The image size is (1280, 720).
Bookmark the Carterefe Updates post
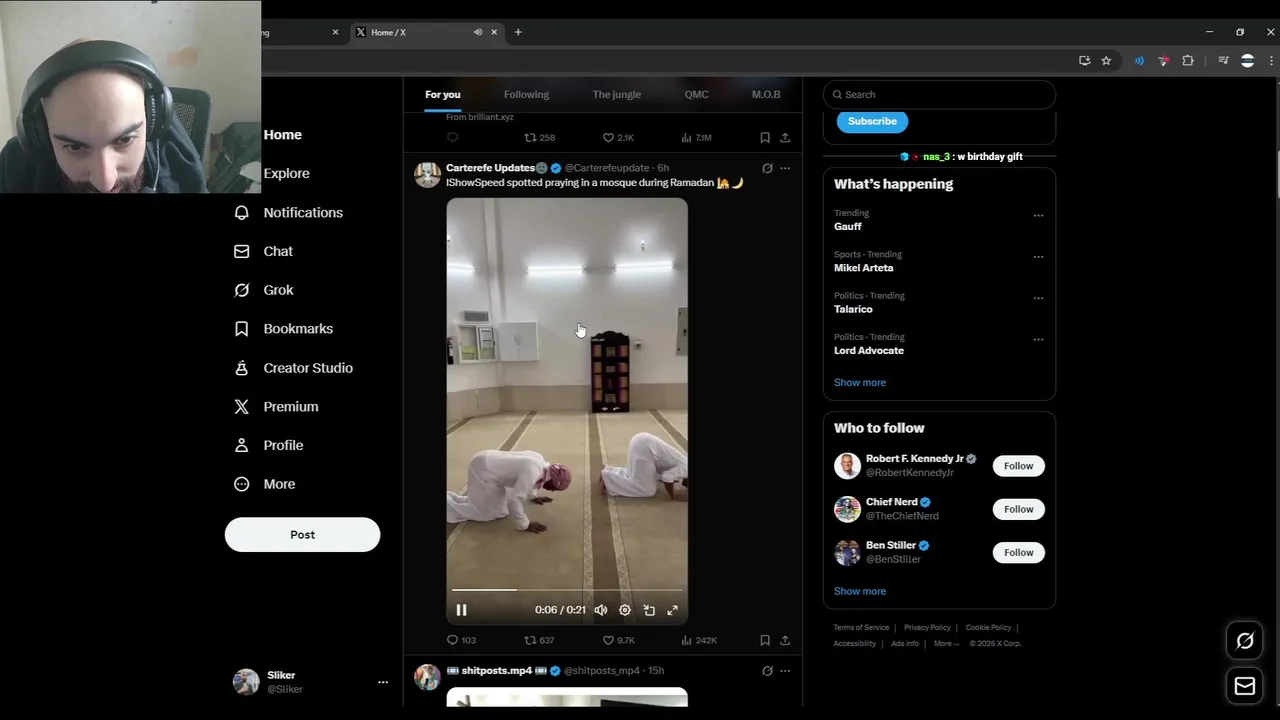(765, 640)
